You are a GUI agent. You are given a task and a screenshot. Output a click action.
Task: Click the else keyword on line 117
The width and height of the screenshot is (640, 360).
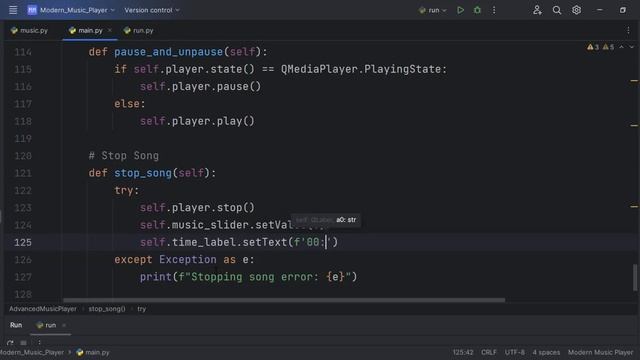pos(127,104)
